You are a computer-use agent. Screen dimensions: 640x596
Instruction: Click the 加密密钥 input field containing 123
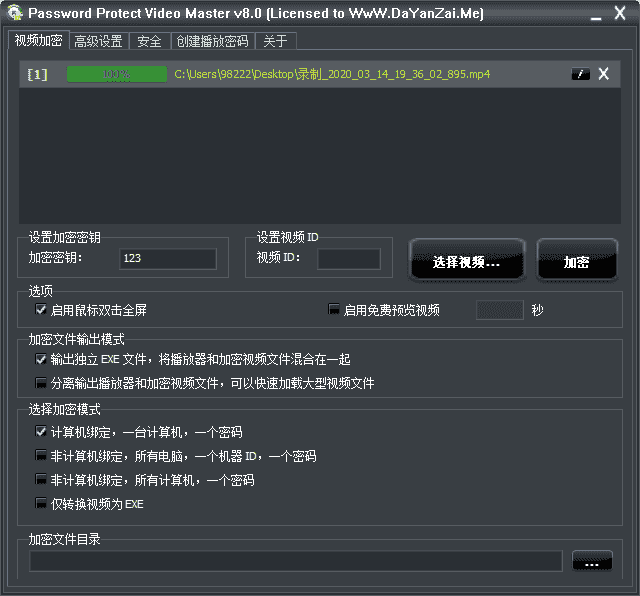pyautogui.click(x=168, y=258)
